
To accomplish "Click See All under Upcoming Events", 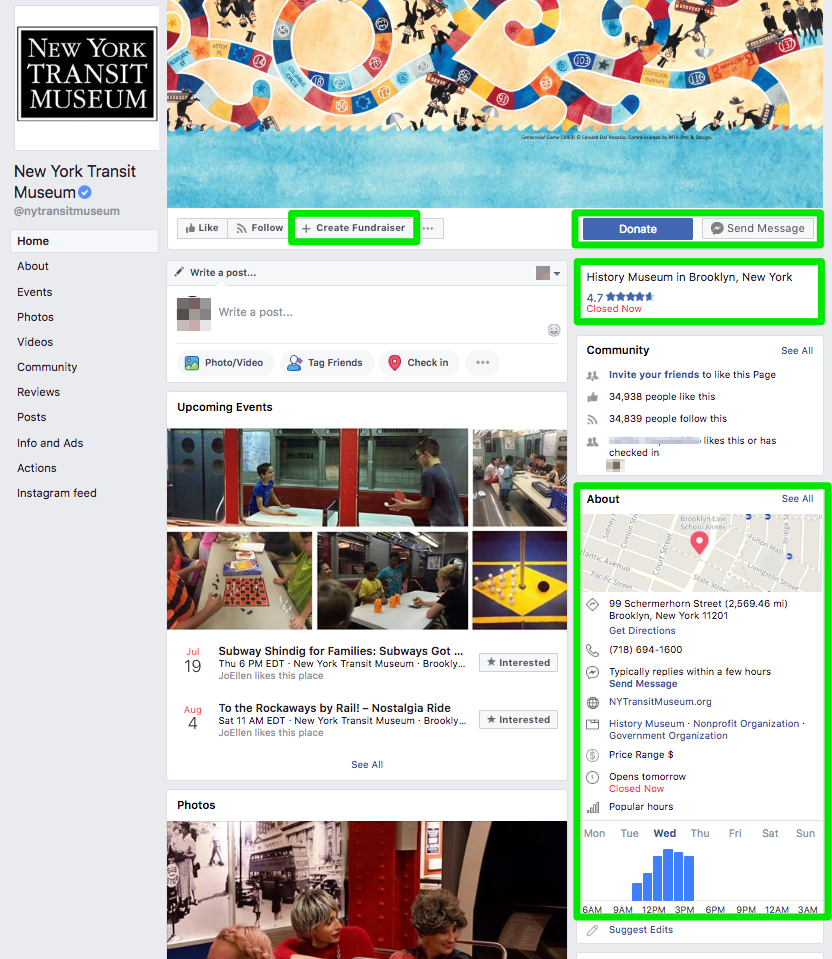I will pyautogui.click(x=367, y=765).
